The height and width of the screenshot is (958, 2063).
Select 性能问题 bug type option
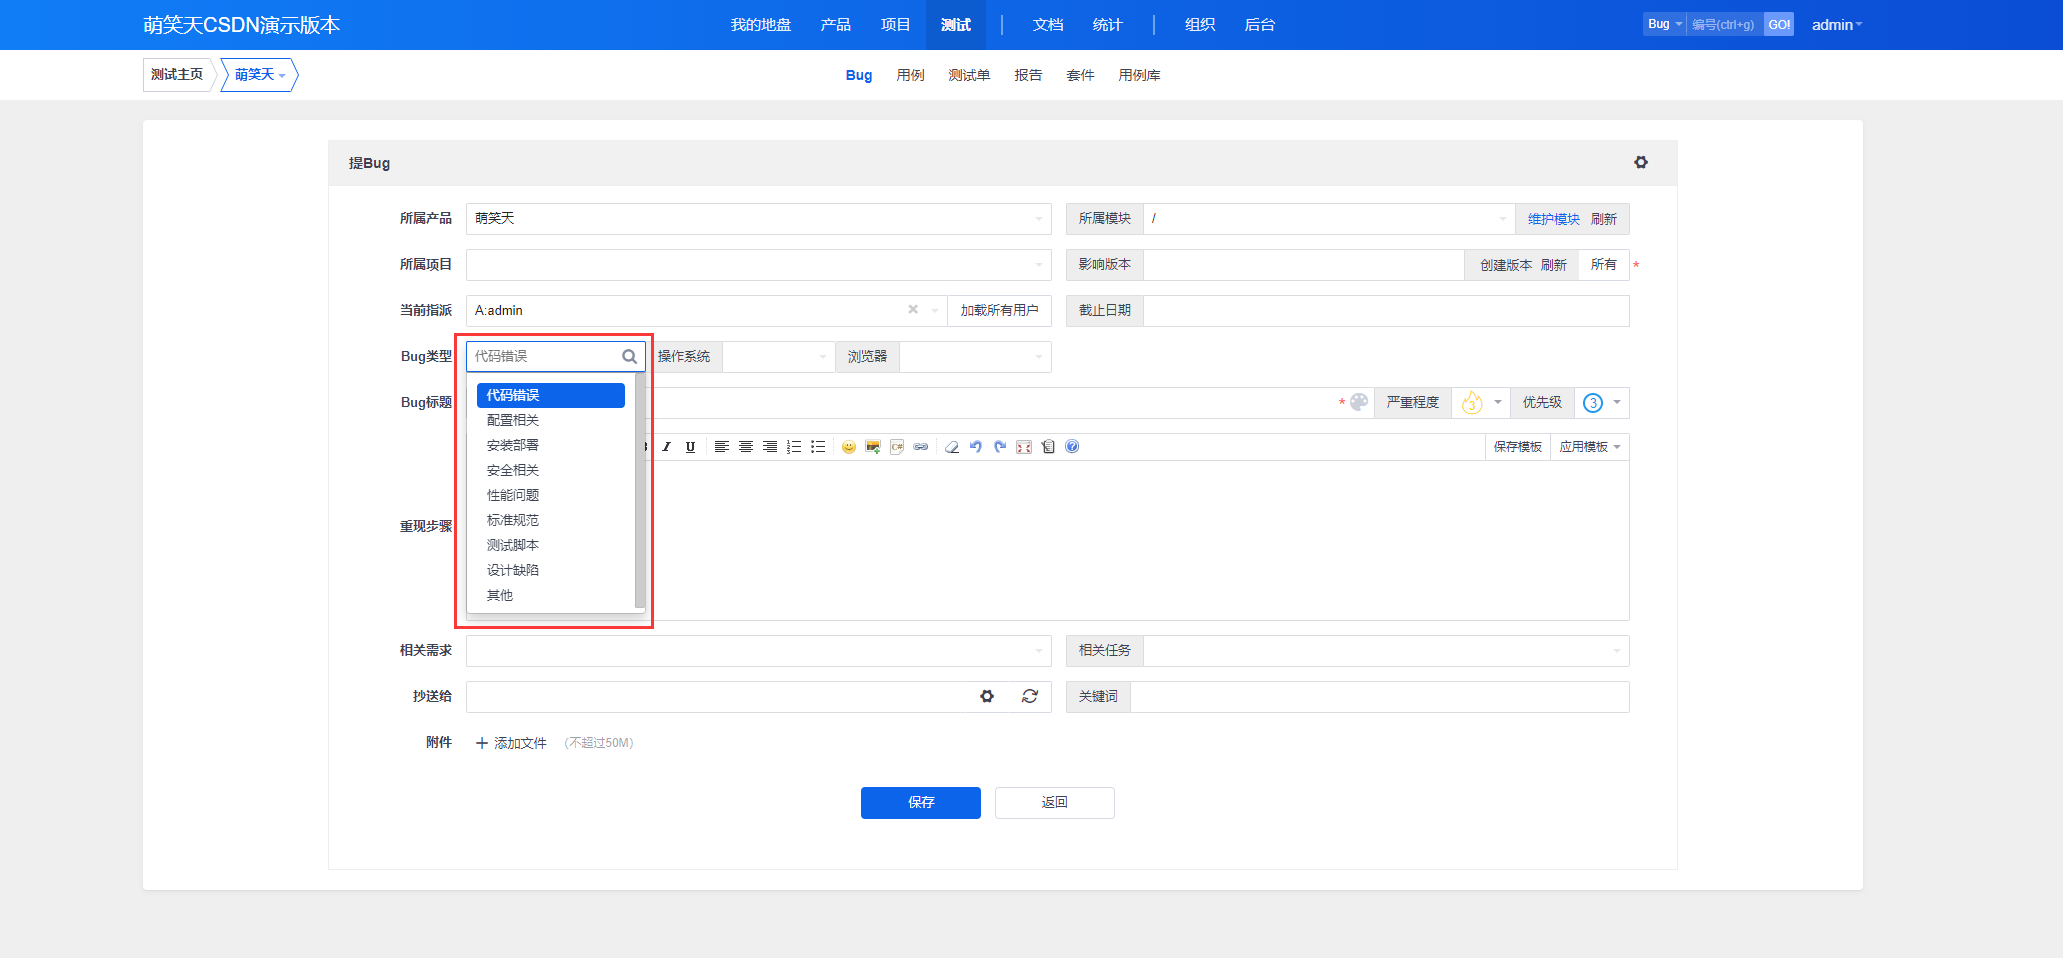pyautogui.click(x=551, y=495)
